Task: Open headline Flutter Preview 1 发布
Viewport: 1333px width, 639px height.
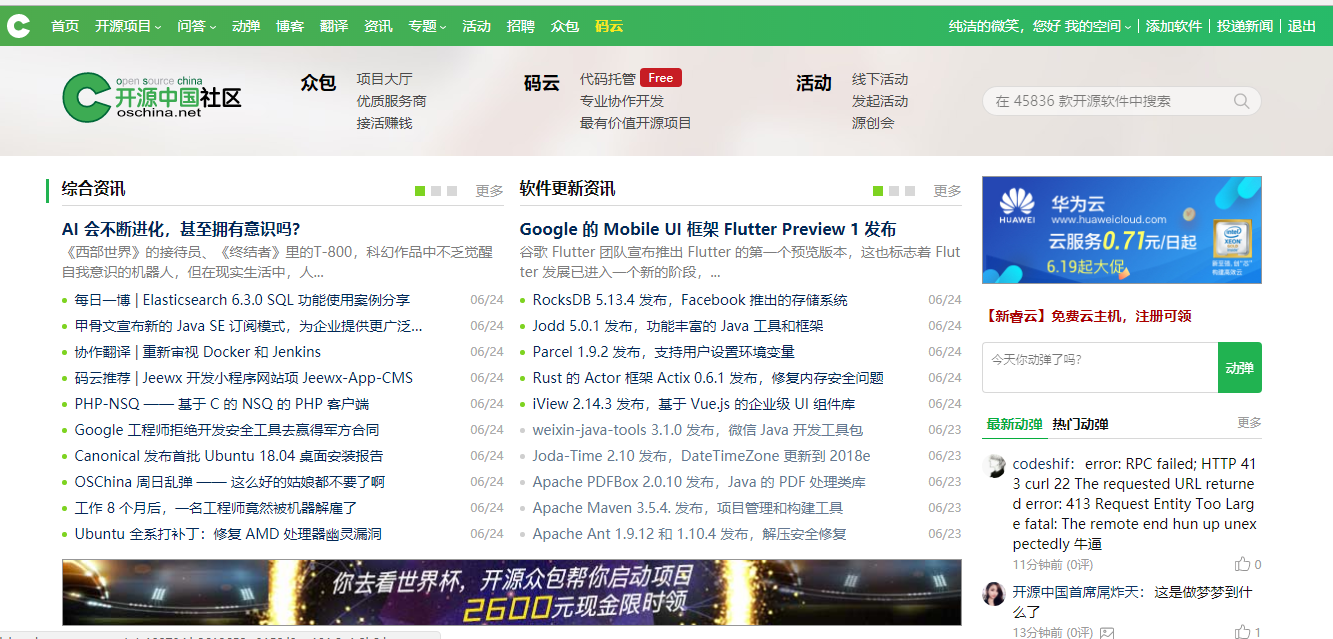Action: pos(708,229)
